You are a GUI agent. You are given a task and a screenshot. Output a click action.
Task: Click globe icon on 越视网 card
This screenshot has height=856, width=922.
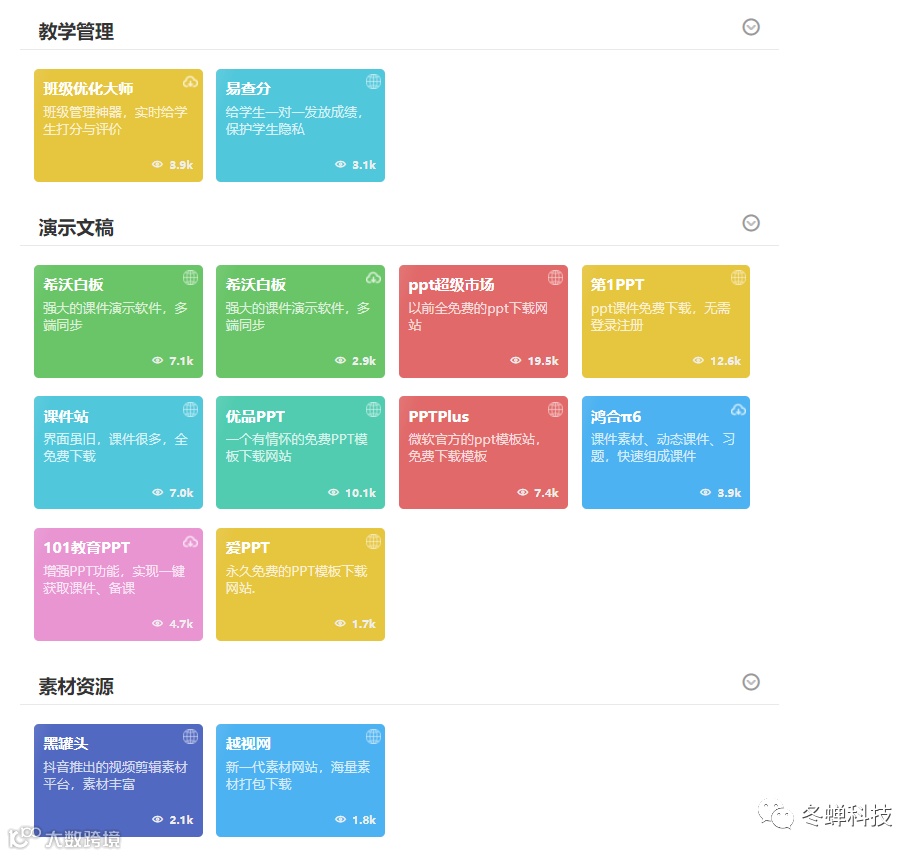[373, 736]
